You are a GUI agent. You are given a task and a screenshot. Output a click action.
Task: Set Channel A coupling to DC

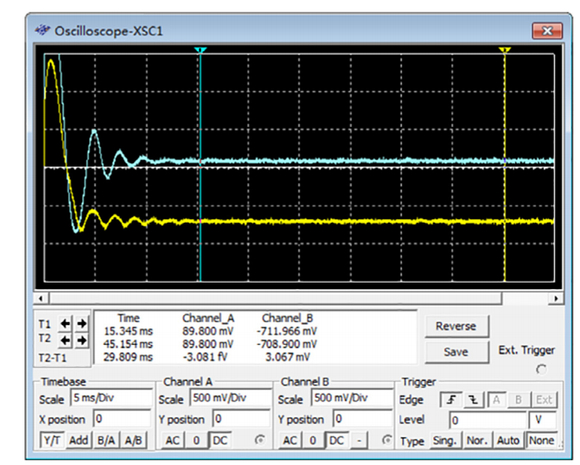click(220, 440)
